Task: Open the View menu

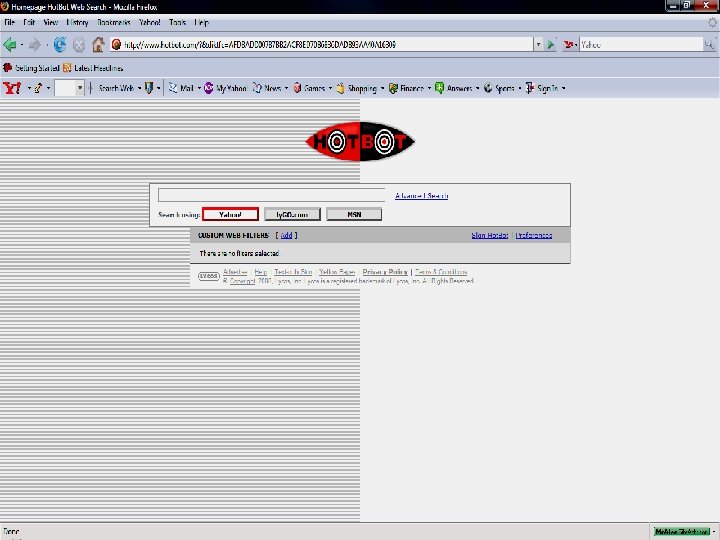Action: pos(50,22)
